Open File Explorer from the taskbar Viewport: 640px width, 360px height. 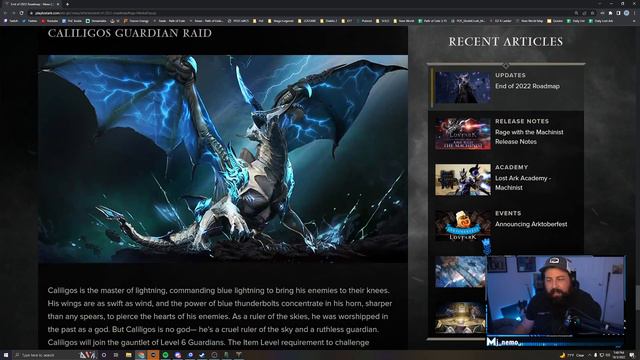point(128,355)
